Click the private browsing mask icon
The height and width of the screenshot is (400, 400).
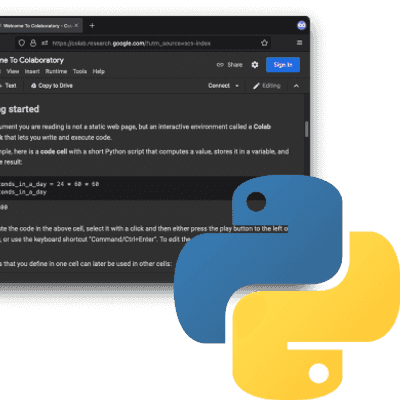click(302, 25)
